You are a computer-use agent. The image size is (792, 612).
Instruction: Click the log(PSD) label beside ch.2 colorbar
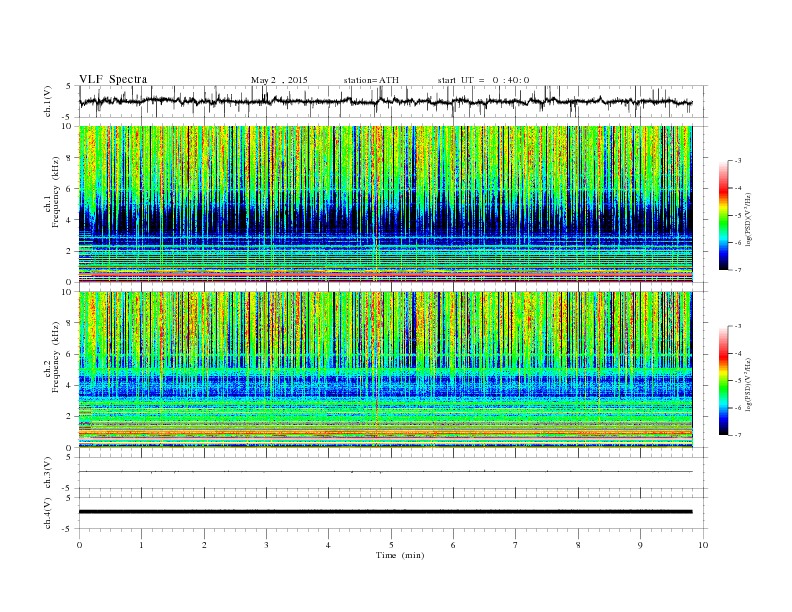click(750, 383)
